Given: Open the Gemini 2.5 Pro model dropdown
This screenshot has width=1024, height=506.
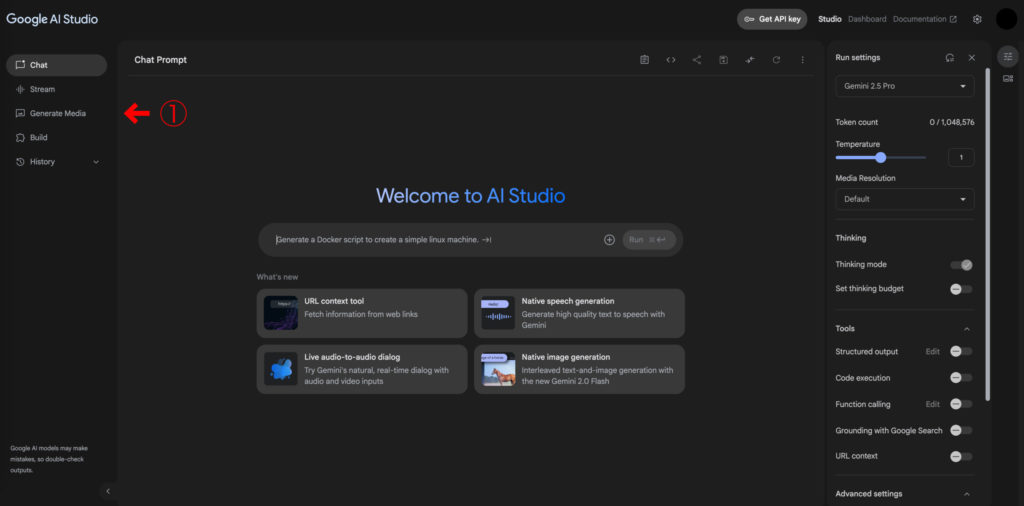Looking at the screenshot, I should (x=904, y=86).
